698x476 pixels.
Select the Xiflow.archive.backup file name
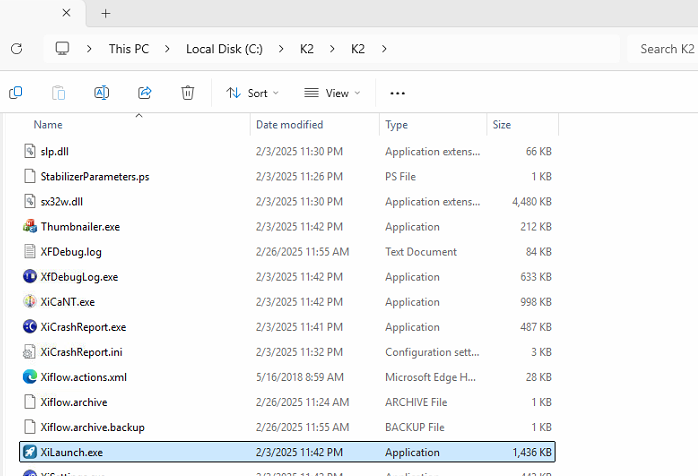[x=93, y=427]
